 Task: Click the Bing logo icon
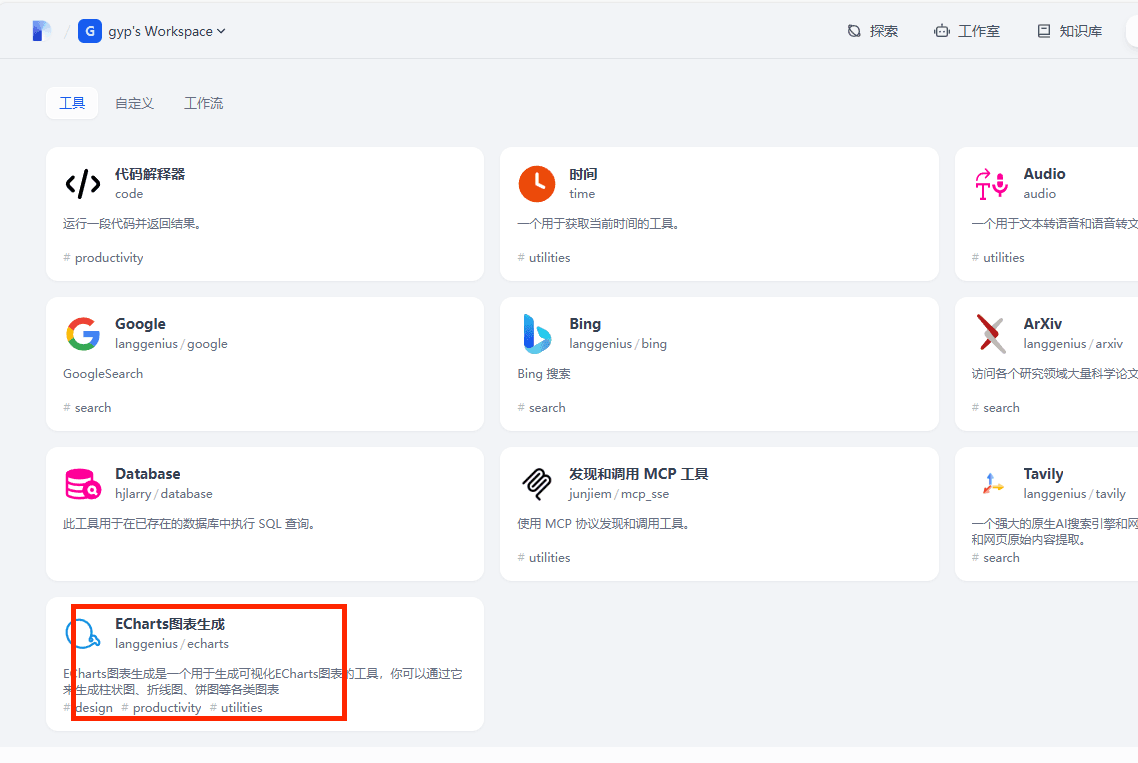point(537,334)
